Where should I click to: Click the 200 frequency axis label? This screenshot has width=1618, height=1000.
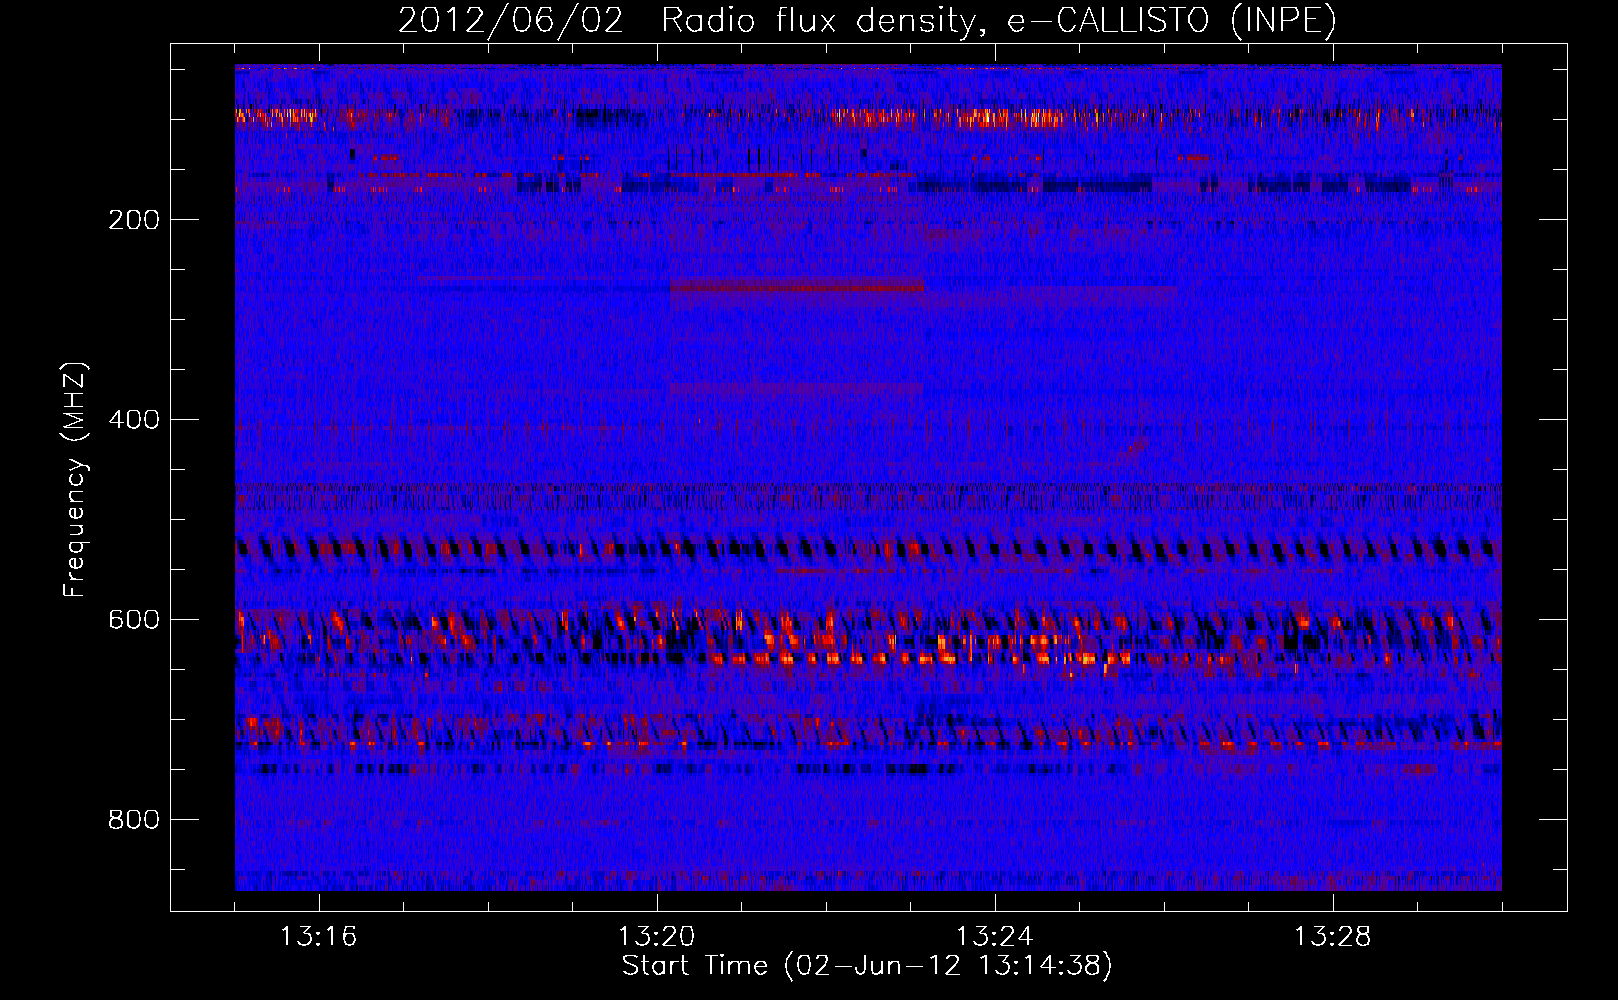tap(134, 220)
